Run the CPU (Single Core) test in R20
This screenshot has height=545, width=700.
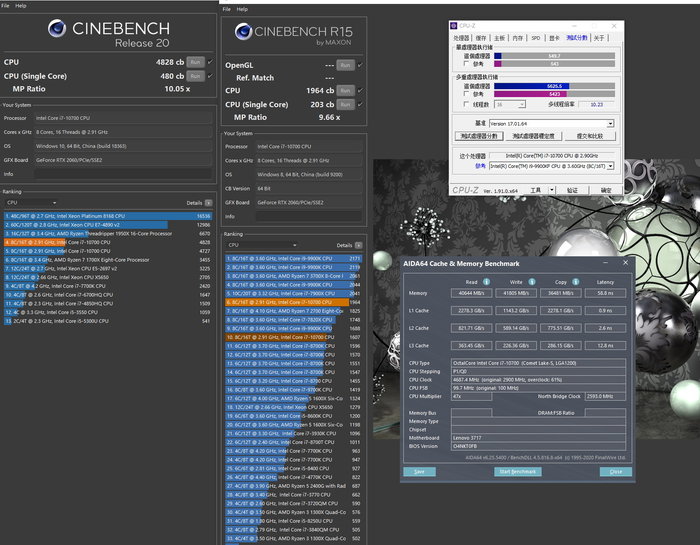coord(195,76)
